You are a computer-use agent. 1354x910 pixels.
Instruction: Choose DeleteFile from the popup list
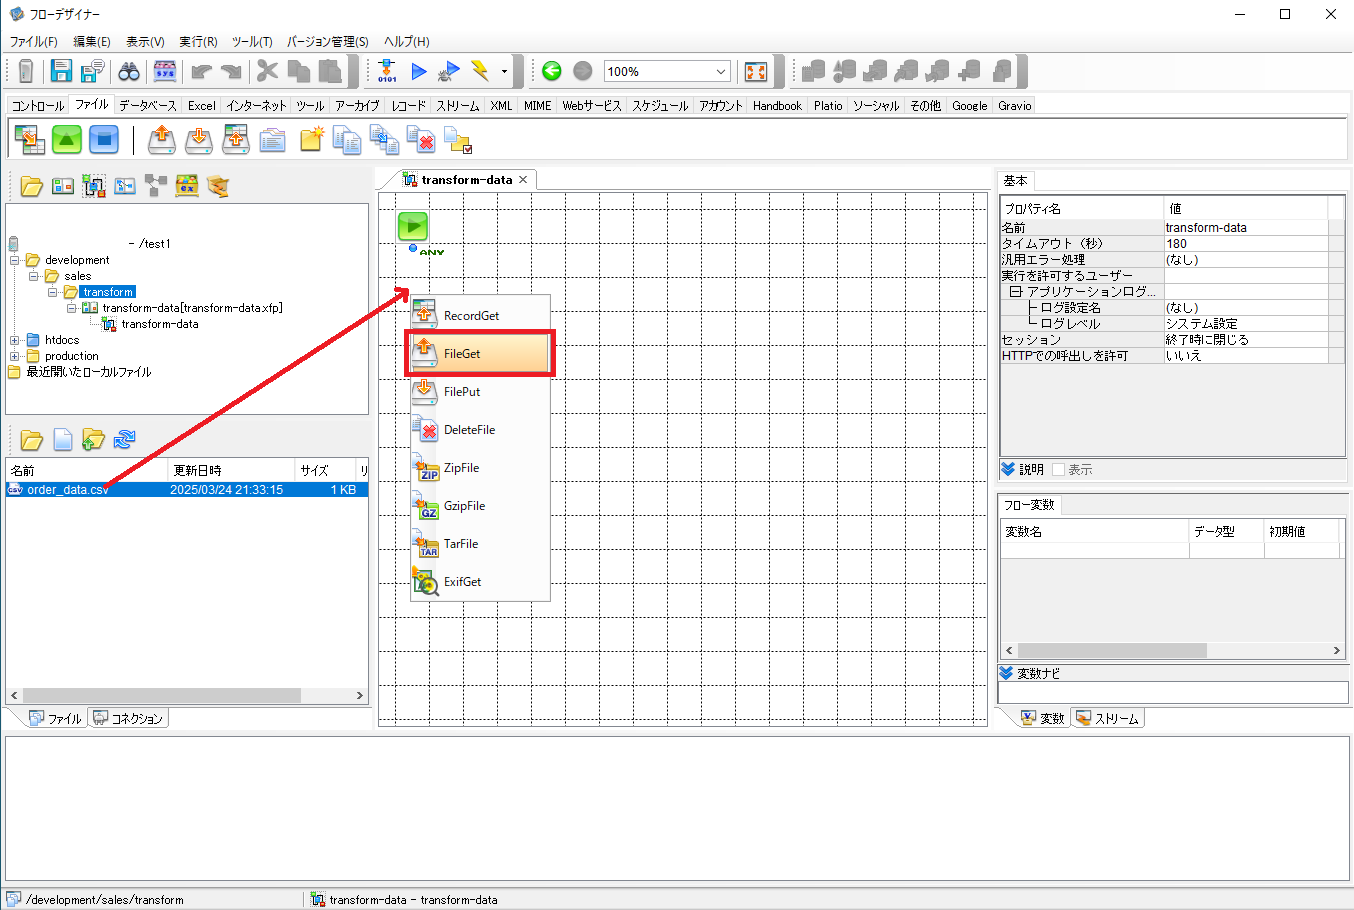tap(480, 430)
